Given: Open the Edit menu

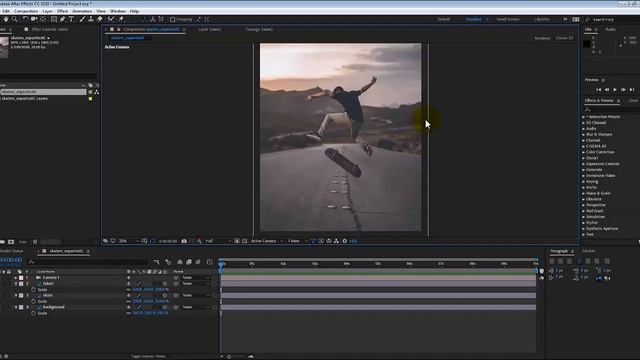Looking at the screenshot, I should 6,11.
